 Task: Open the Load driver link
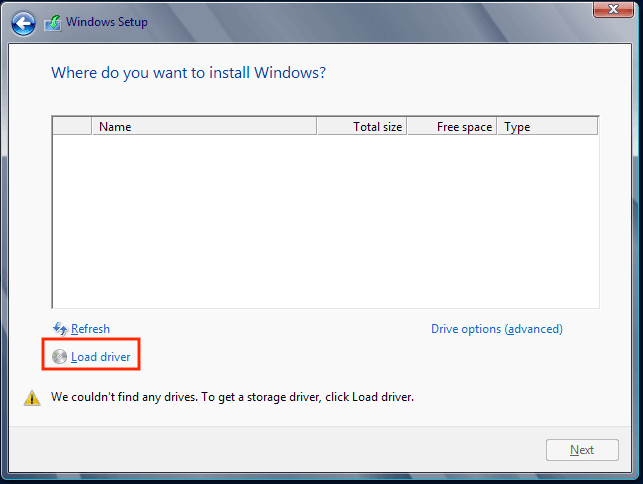click(100, 357)
